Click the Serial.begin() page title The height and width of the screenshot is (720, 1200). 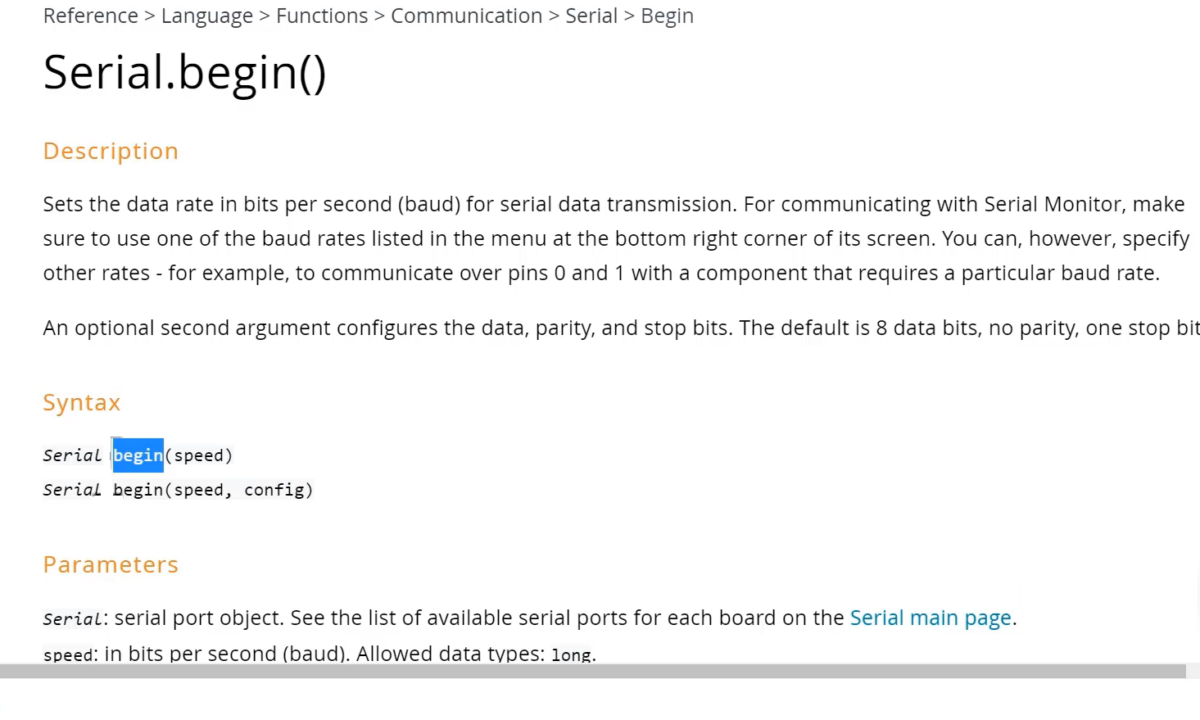(x=185, y=73)
